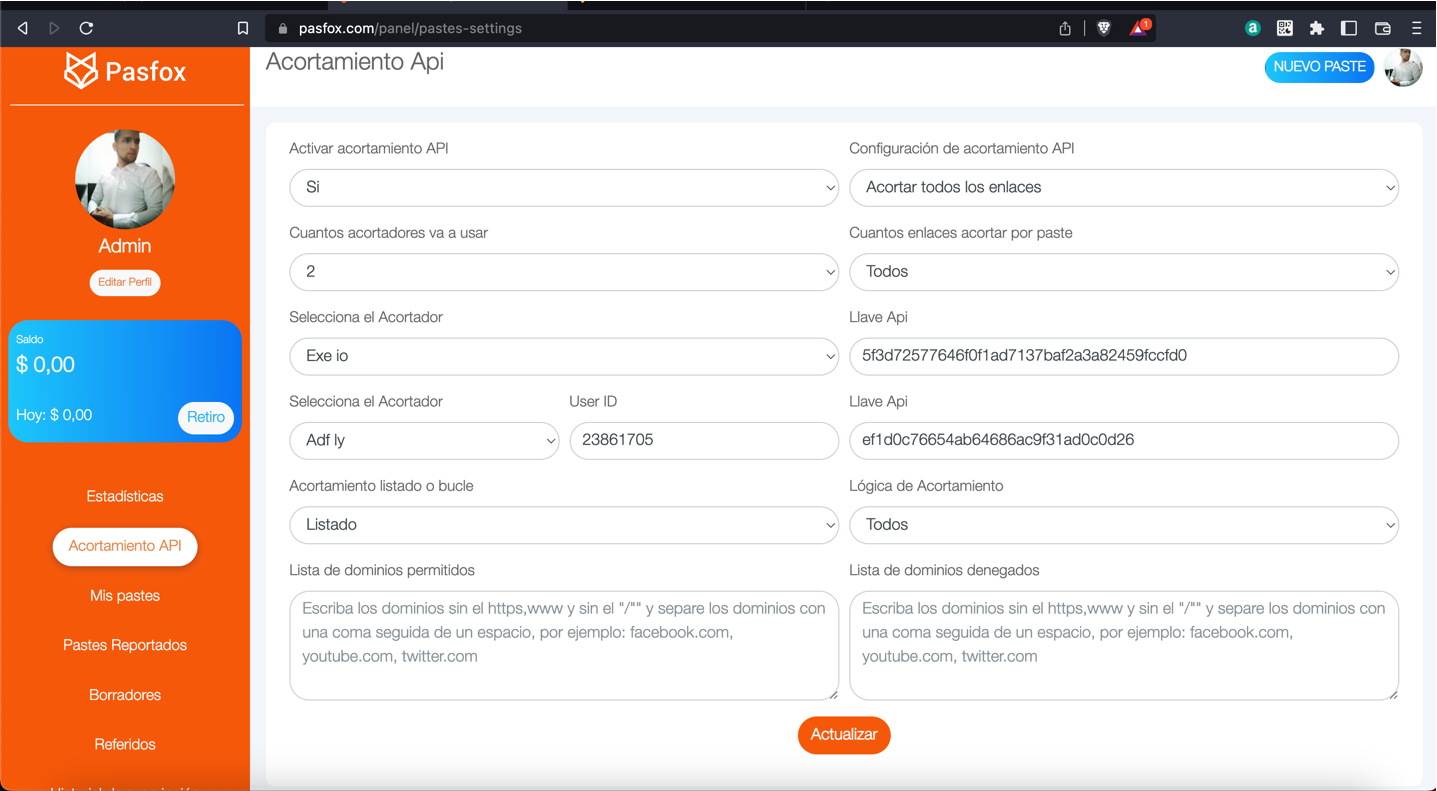
Task: Go to Mis pastes
Action: click(x=125, y=595)
